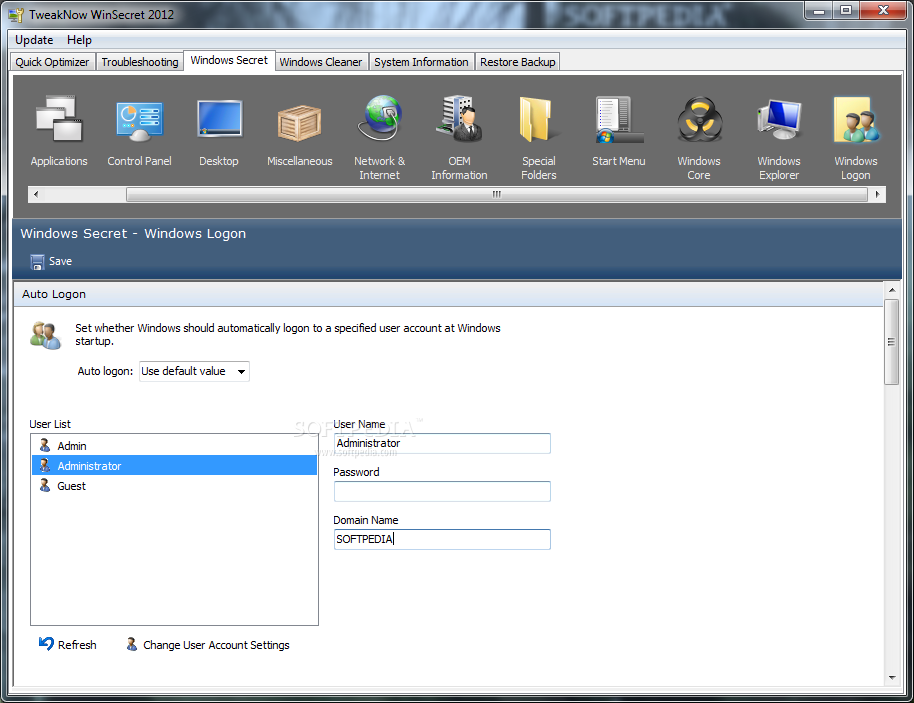Open the Applications category icon
914x703 pixels.
(59, 119)
